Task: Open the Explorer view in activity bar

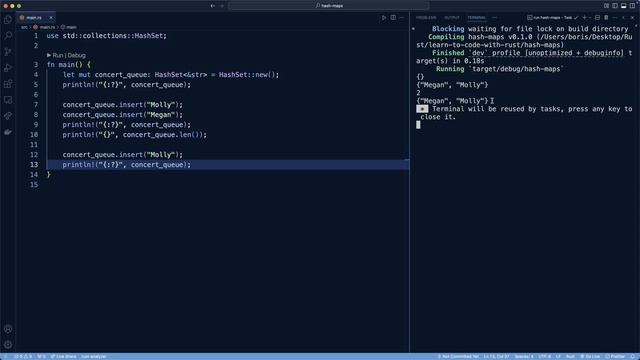Action: 8,20
